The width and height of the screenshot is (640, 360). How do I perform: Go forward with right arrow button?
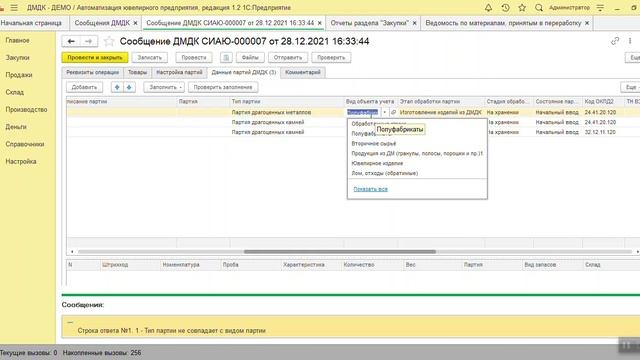[89, 41]
